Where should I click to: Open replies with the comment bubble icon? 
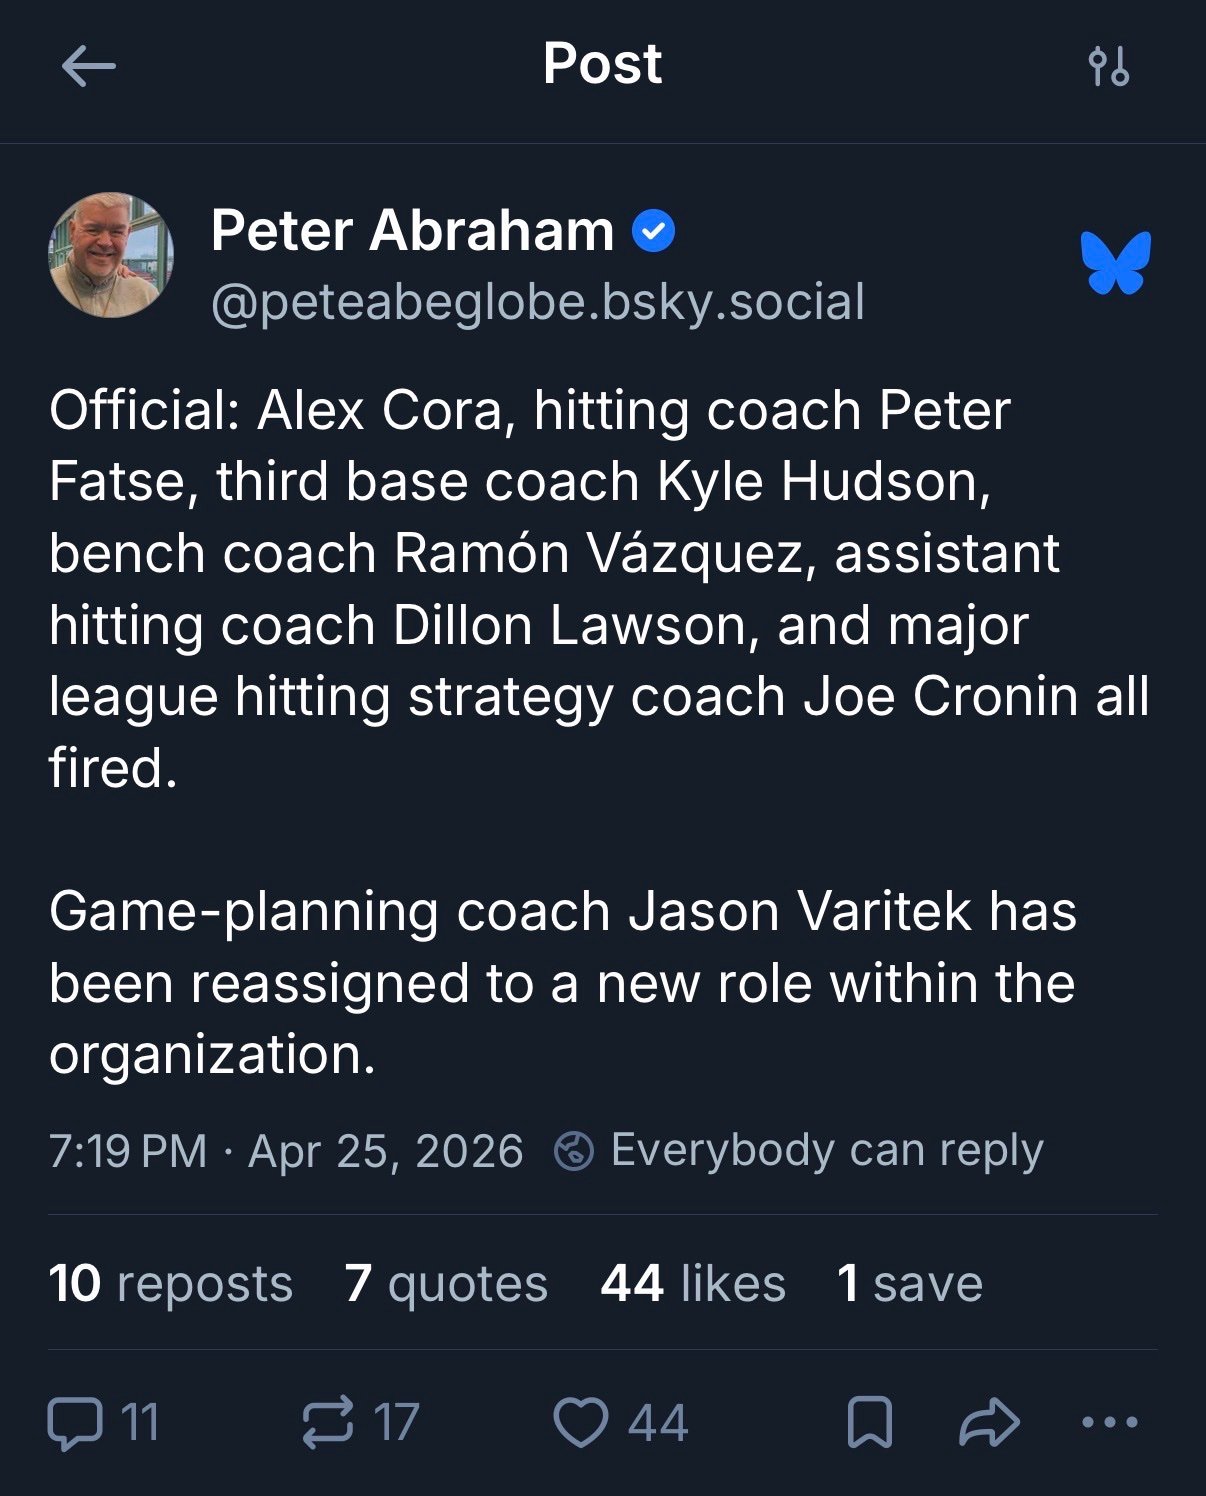75,1423
